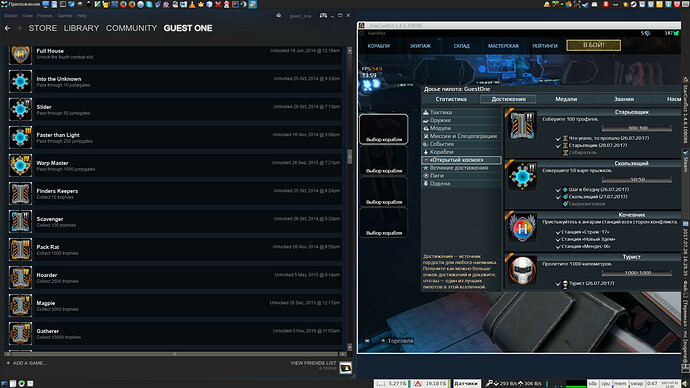Click the Старьевщик 100/100 progress bar
Viewport: 690px width, 388px height.
pos(637,128)
